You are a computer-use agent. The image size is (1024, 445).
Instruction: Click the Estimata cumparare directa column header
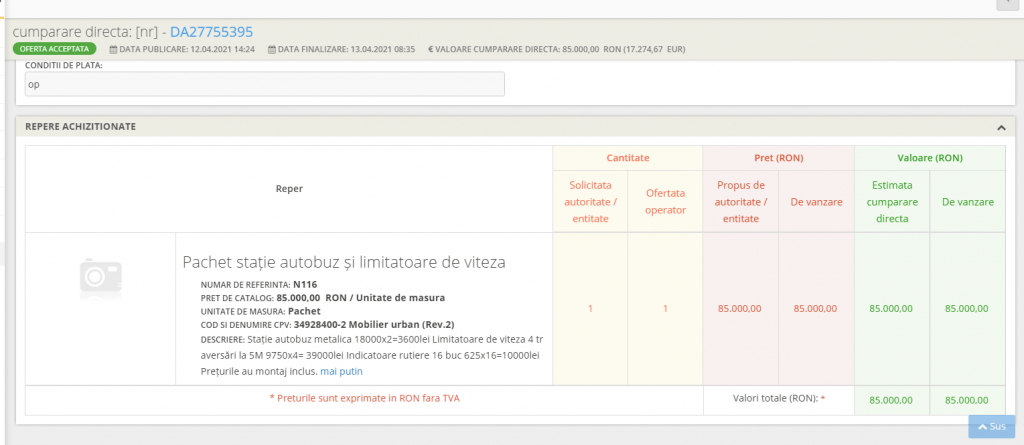tap(891, 202)
